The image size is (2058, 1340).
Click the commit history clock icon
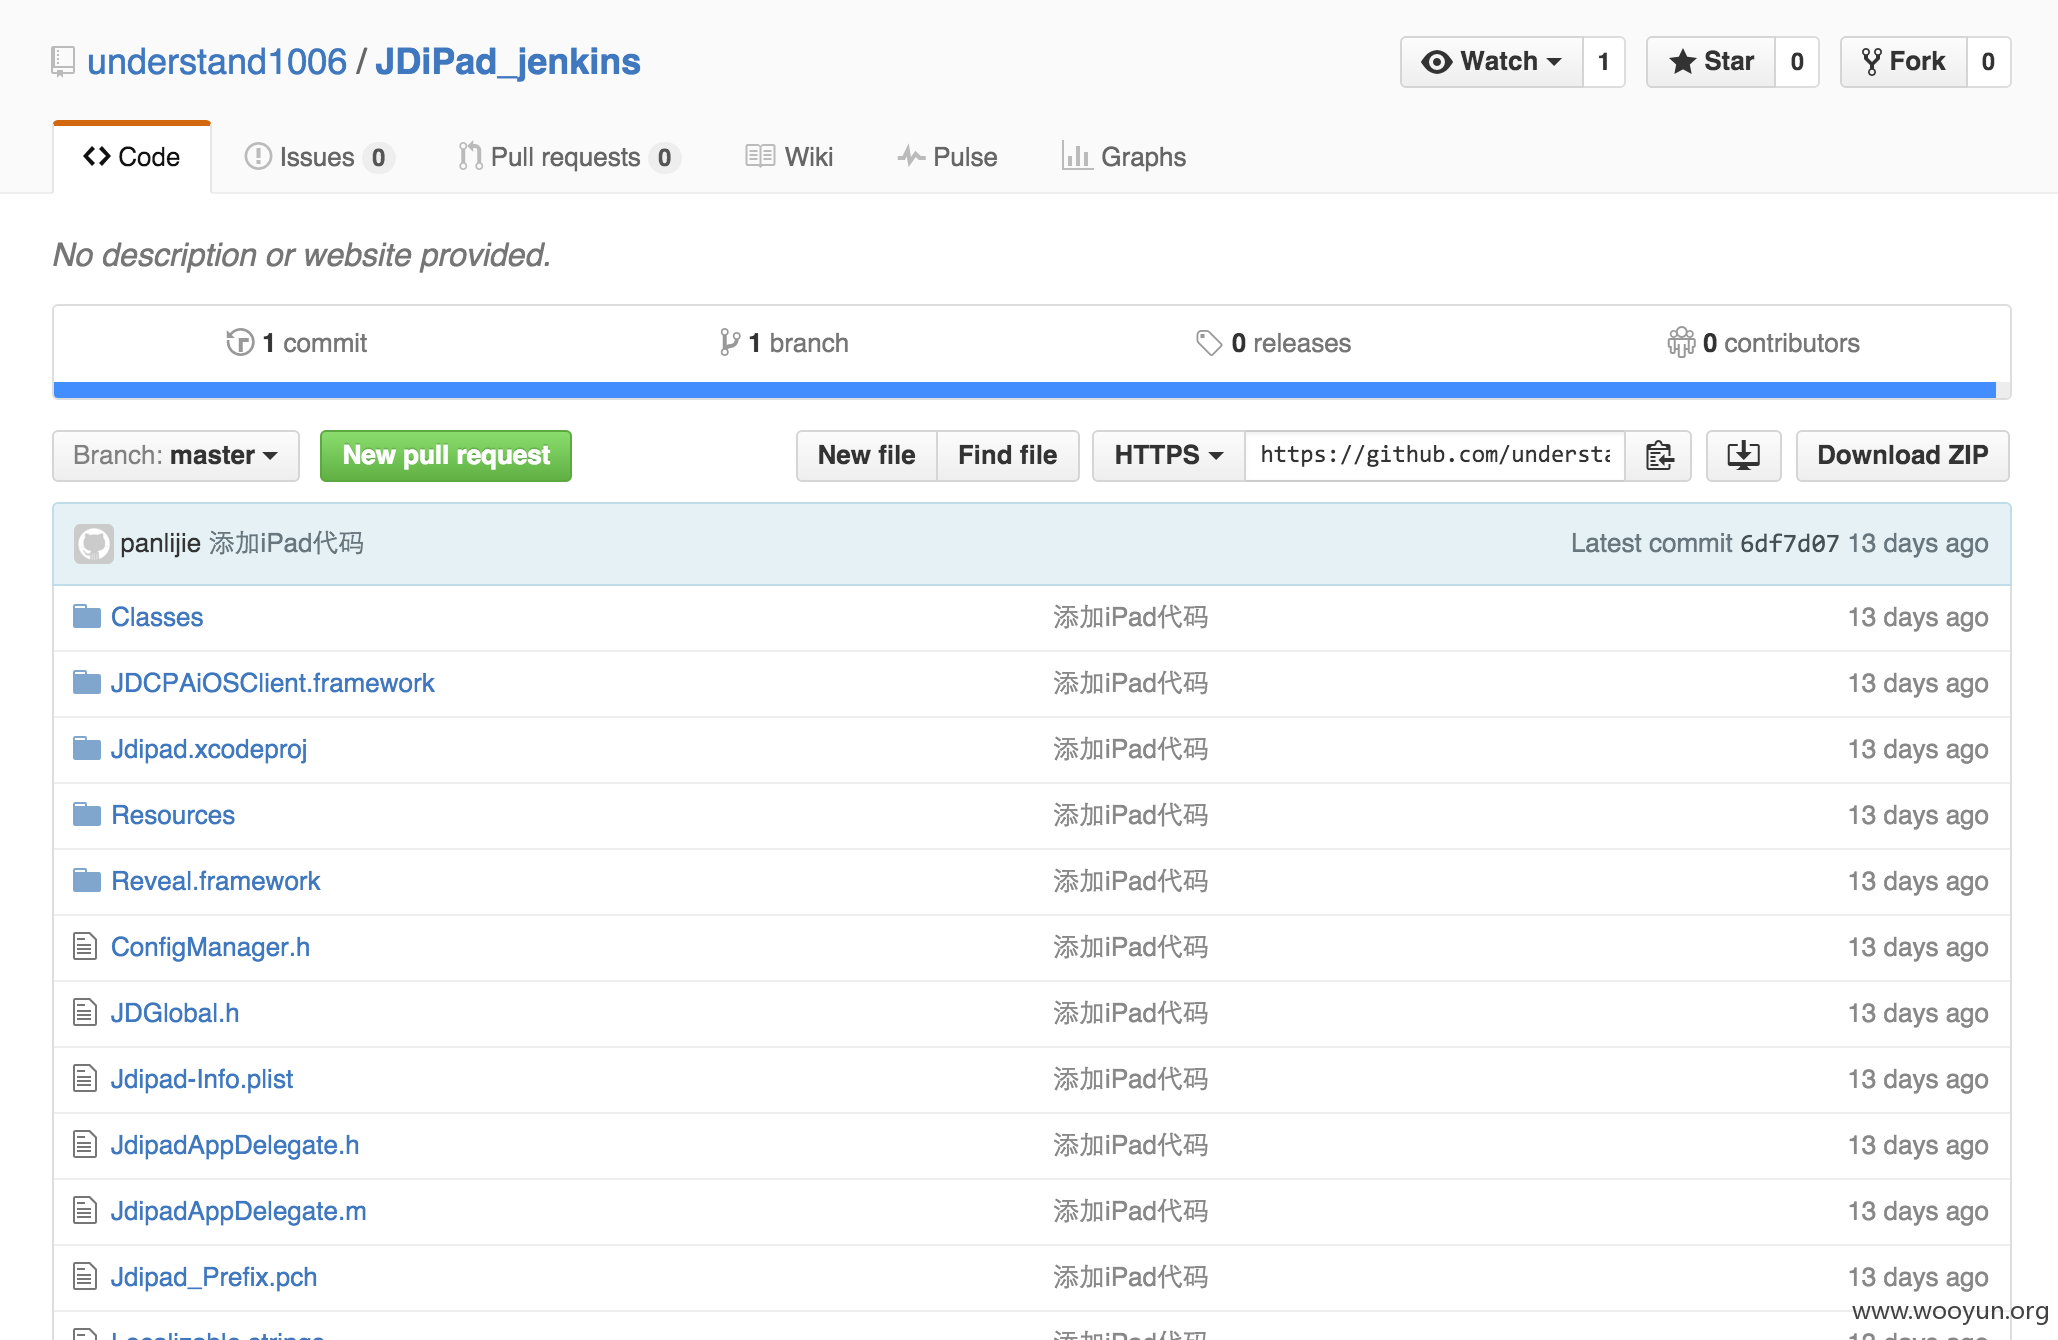pos(240,343)
